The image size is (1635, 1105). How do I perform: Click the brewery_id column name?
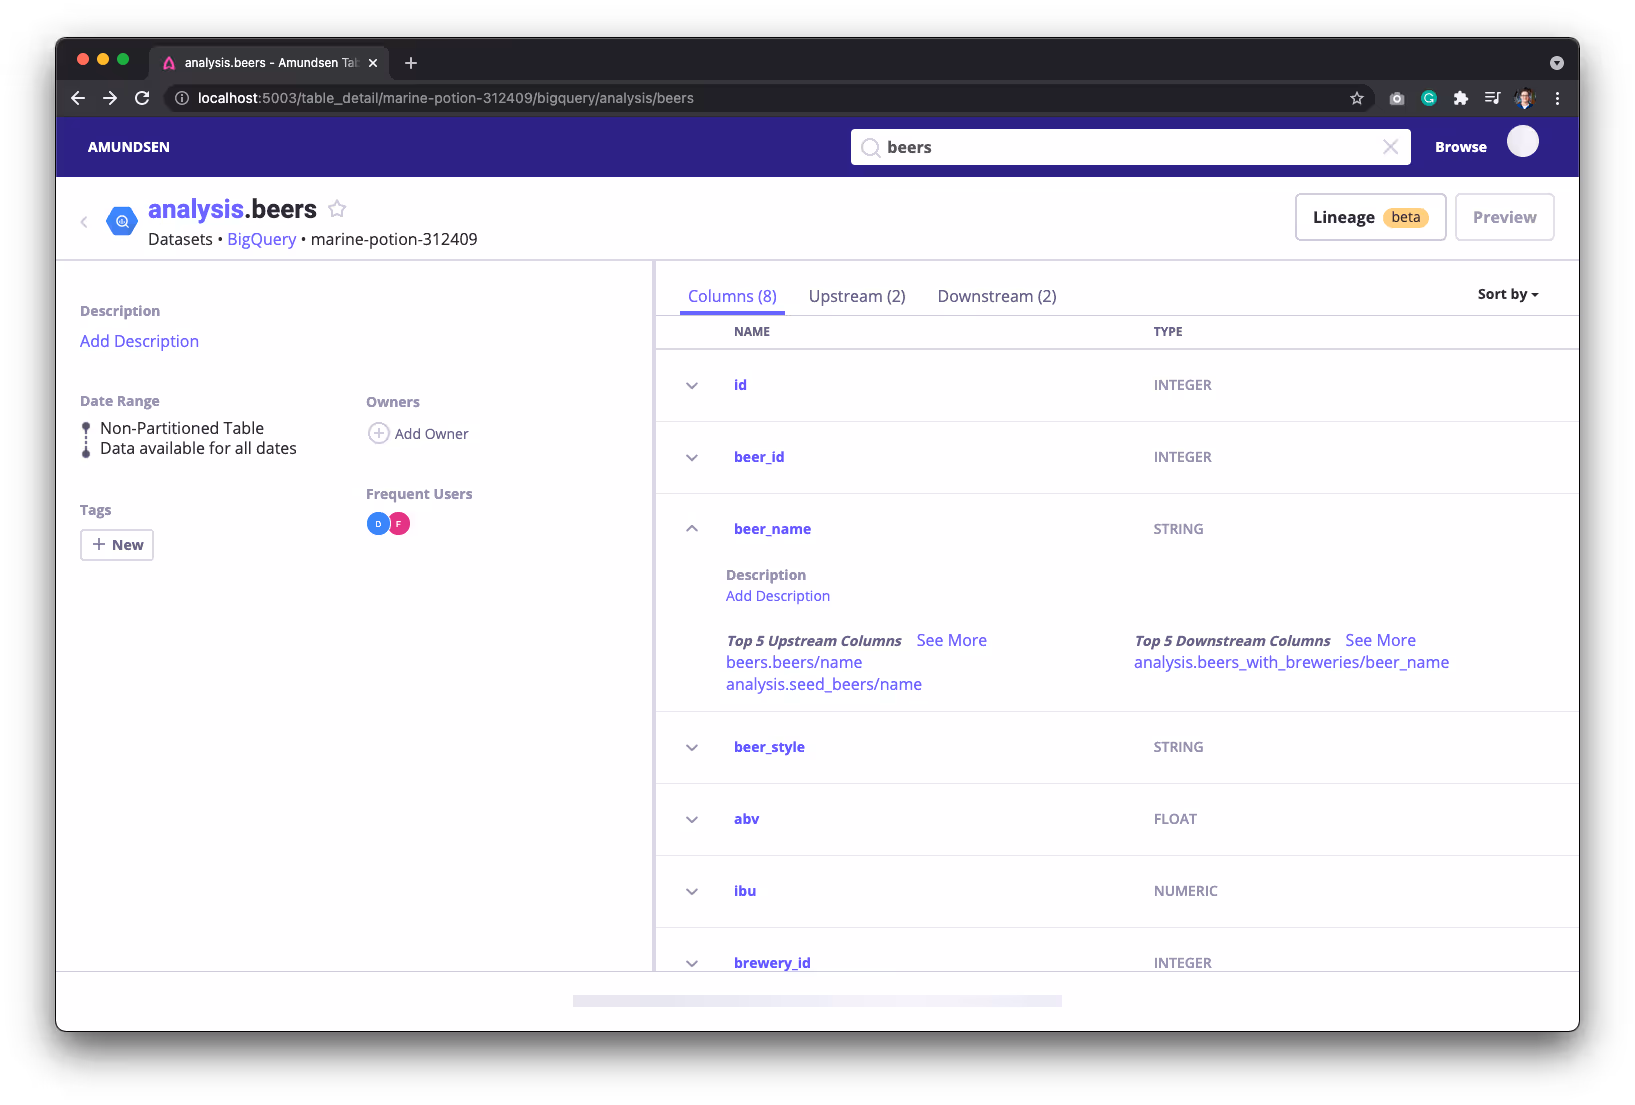[772, 963]
